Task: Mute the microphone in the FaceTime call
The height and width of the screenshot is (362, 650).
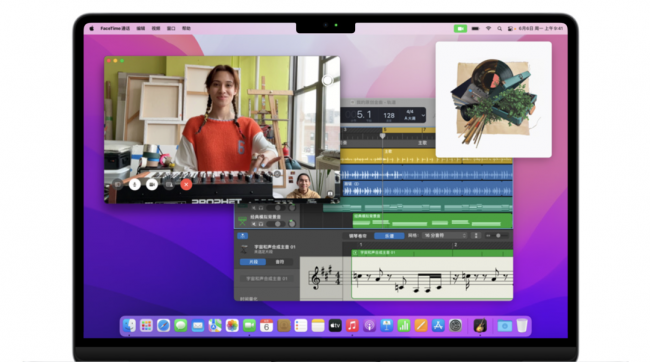Action: [135, 184]
